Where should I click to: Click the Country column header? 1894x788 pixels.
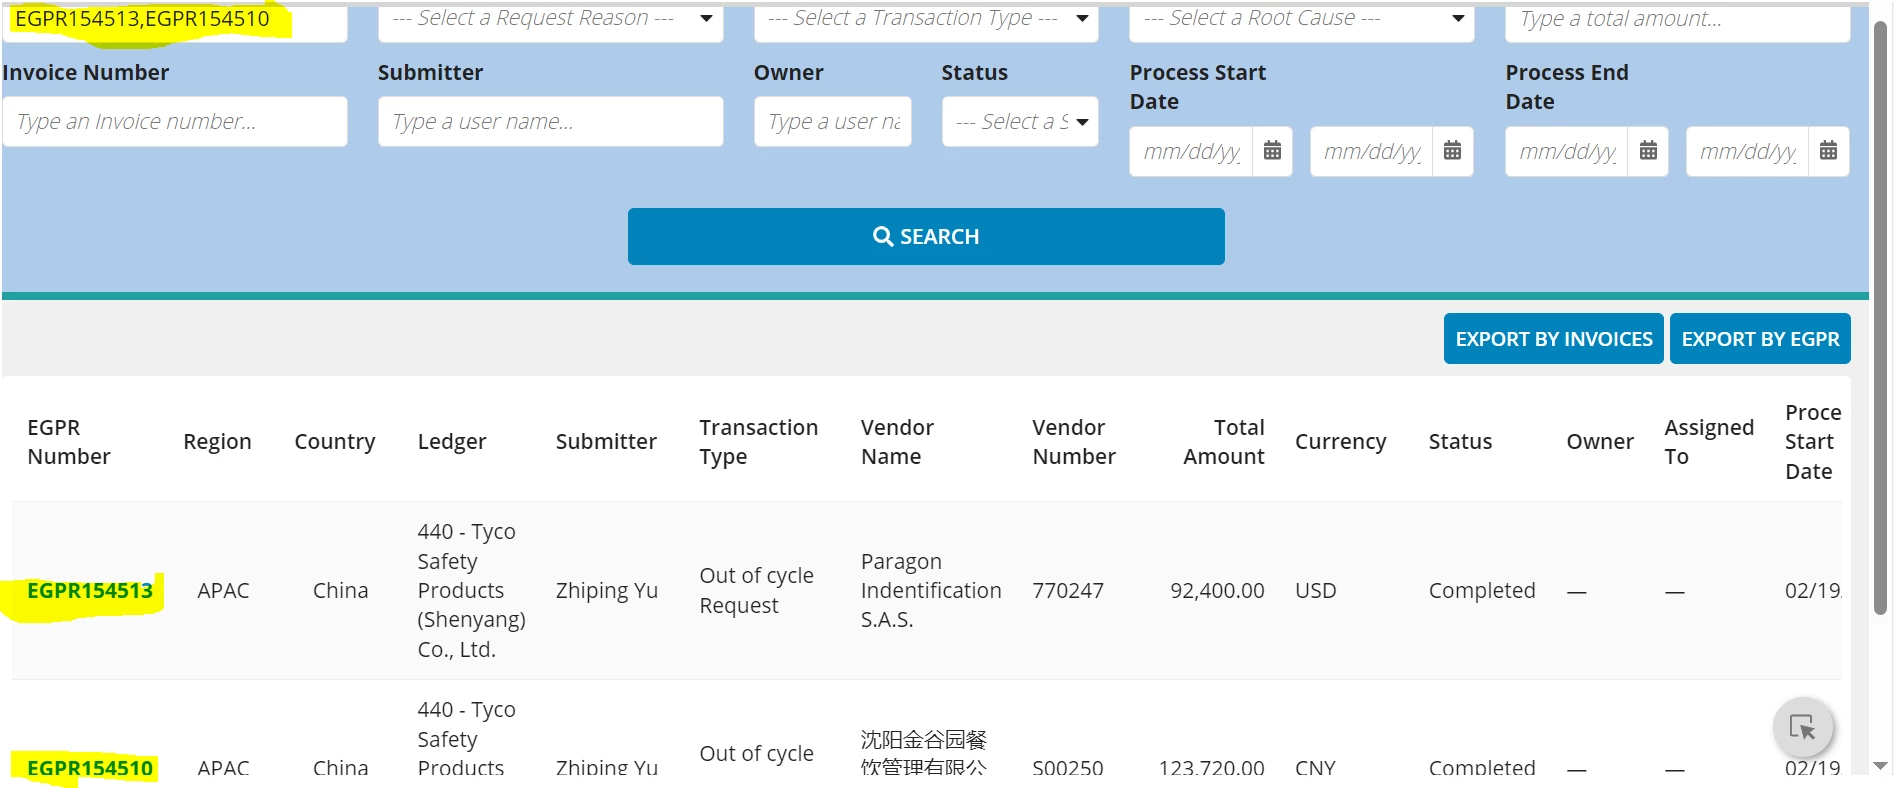click(x=335, y=442)
